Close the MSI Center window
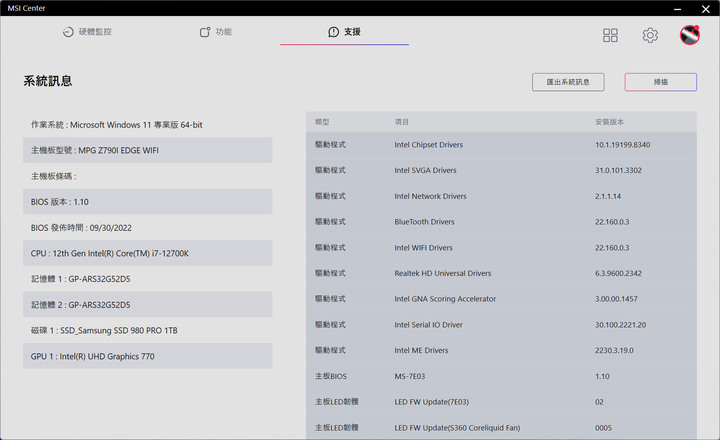 [706, 9]
